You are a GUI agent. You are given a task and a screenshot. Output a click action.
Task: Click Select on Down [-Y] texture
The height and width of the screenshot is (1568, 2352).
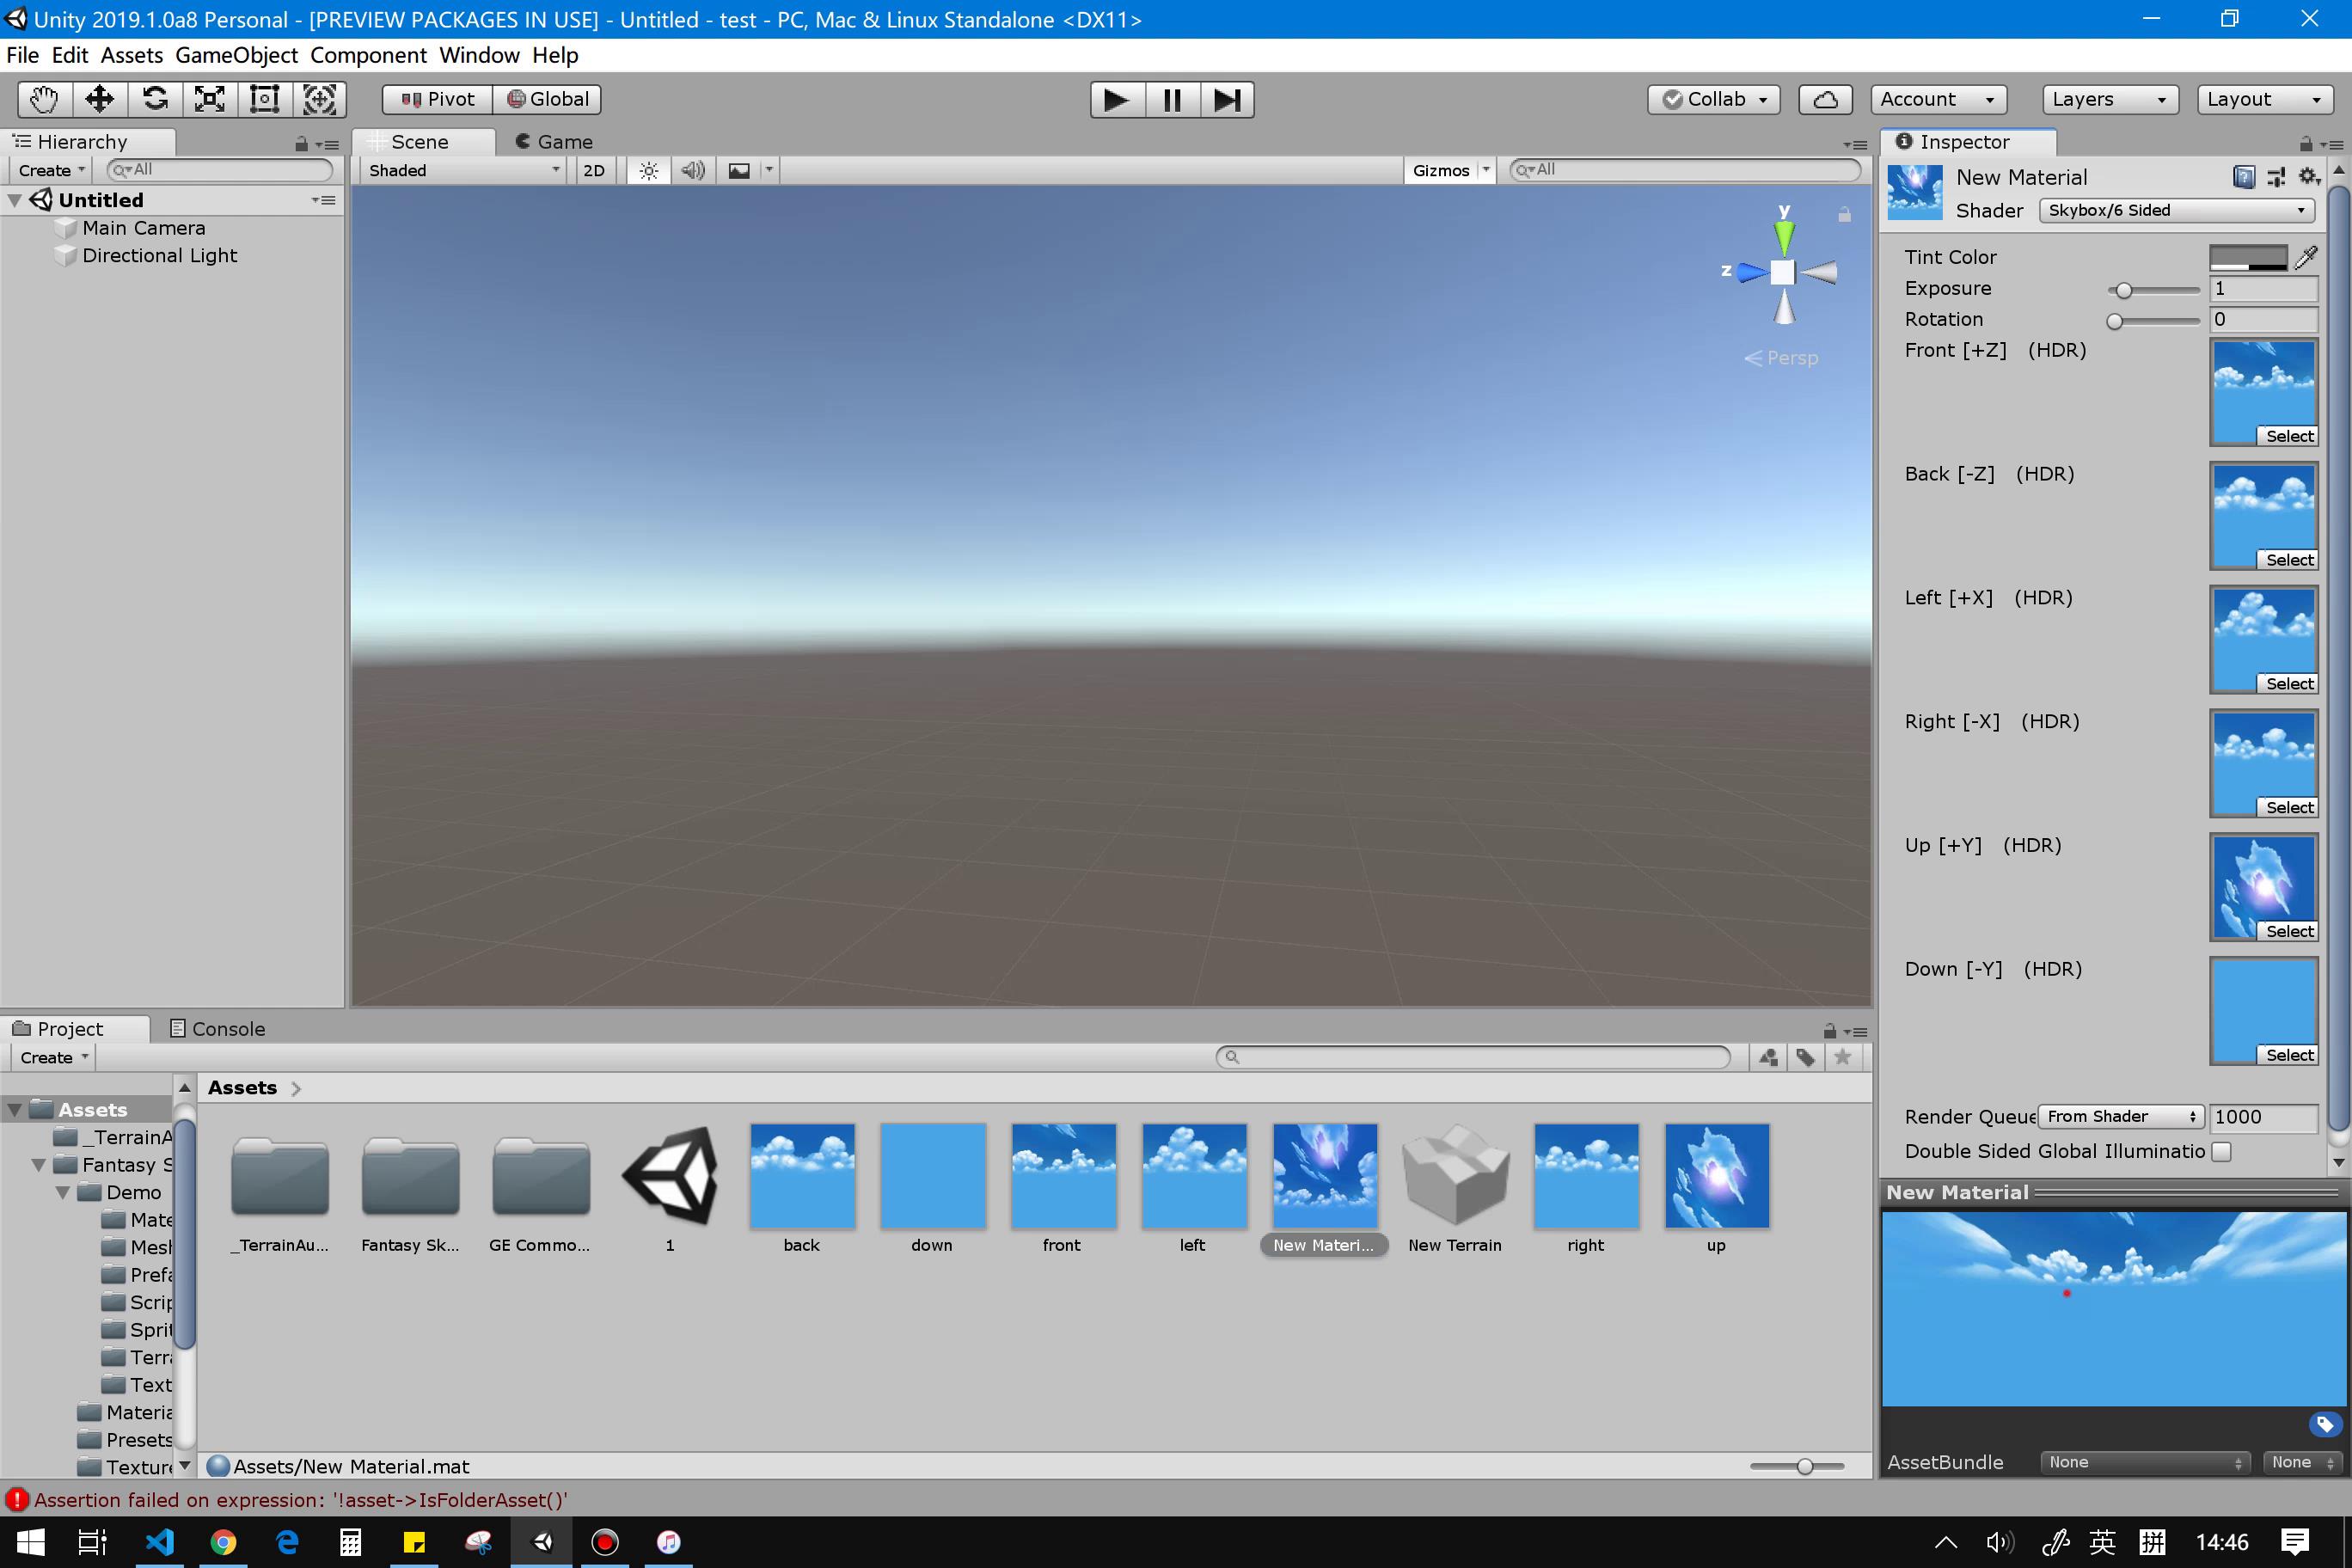coord(2289,1055)
